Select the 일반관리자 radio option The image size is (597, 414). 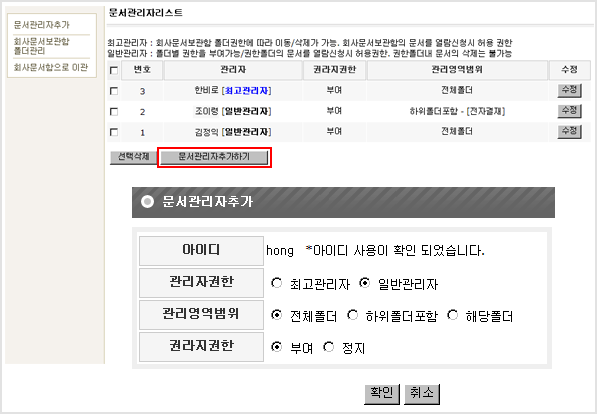click(364, 283)
